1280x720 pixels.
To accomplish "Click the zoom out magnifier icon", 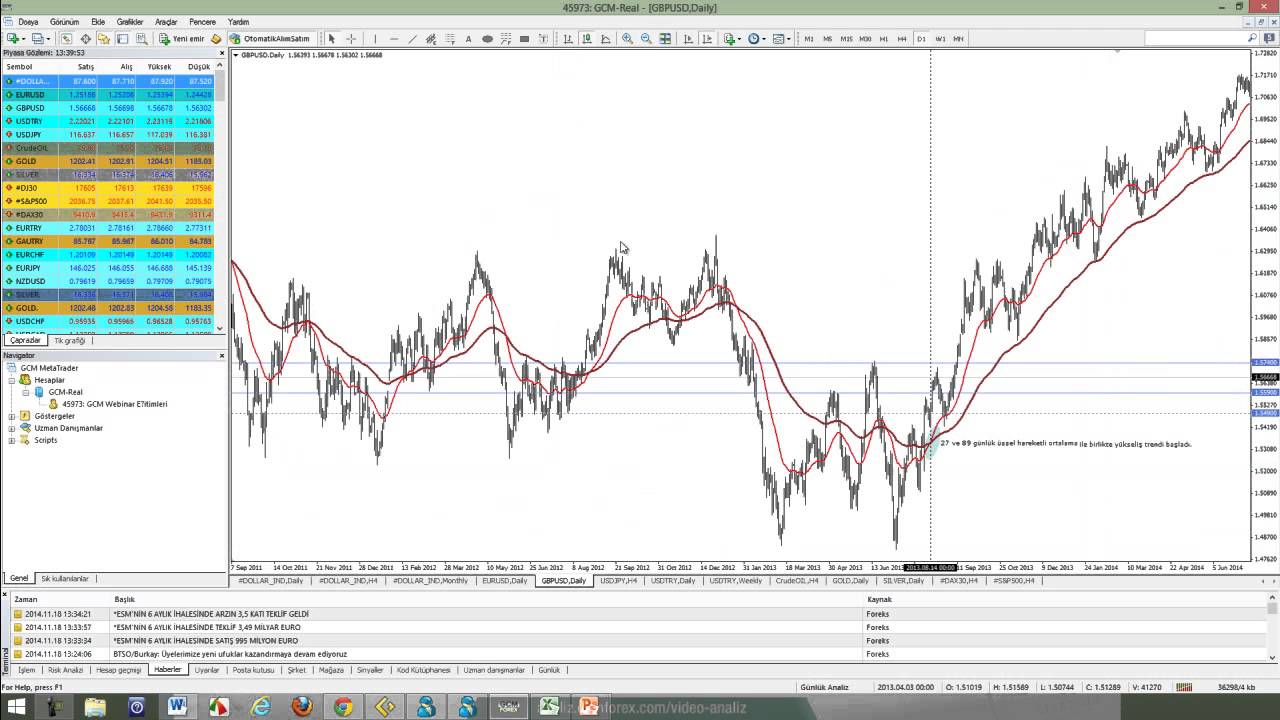I will click(646, 39).
